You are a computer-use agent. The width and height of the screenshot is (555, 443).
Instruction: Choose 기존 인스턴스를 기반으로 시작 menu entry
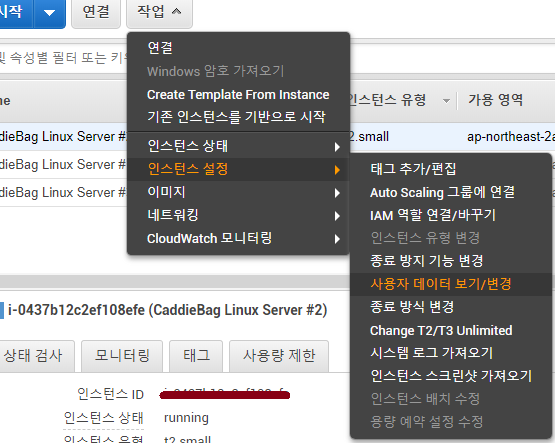coord(238,117)
